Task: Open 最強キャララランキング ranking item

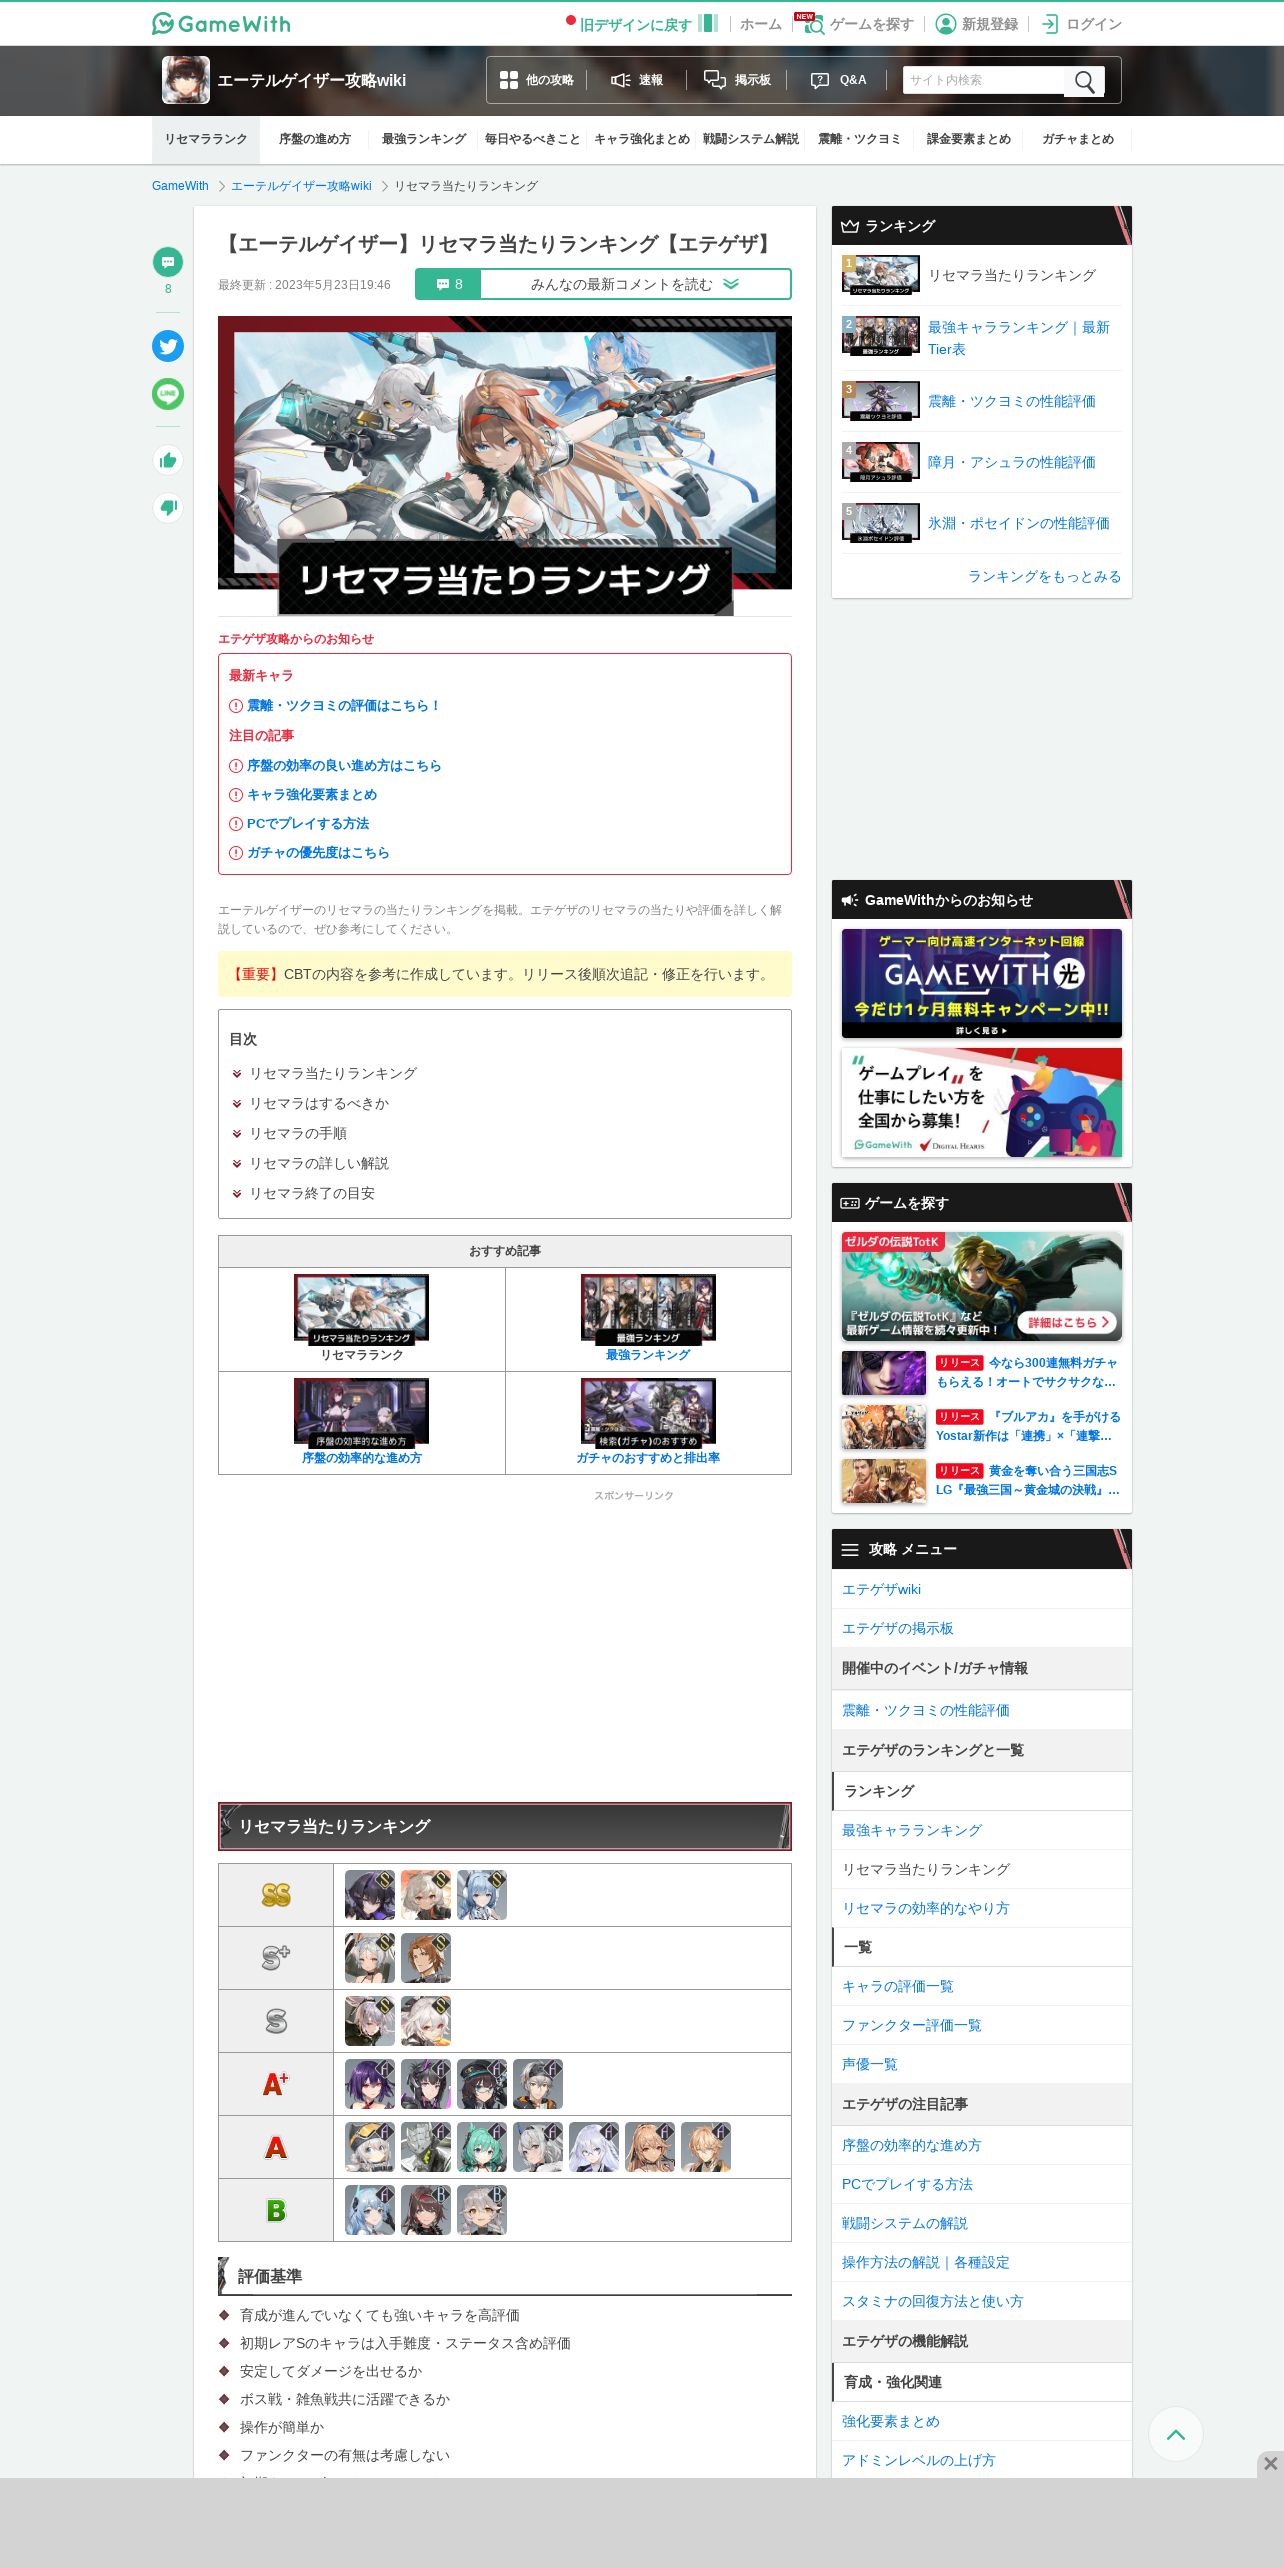Action: pyautogui.click(x=981, y=338)
